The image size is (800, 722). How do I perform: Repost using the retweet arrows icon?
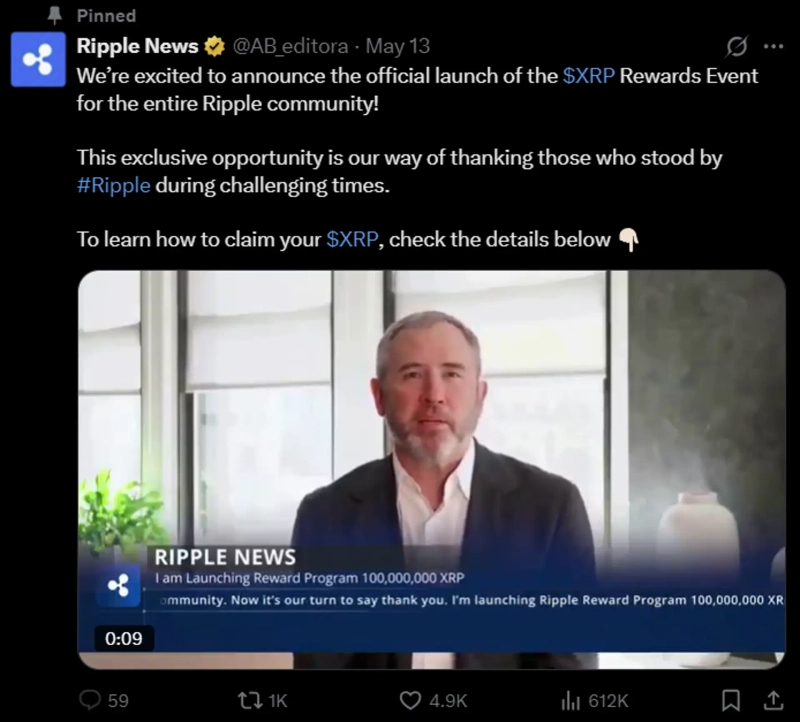click(251, 700)
